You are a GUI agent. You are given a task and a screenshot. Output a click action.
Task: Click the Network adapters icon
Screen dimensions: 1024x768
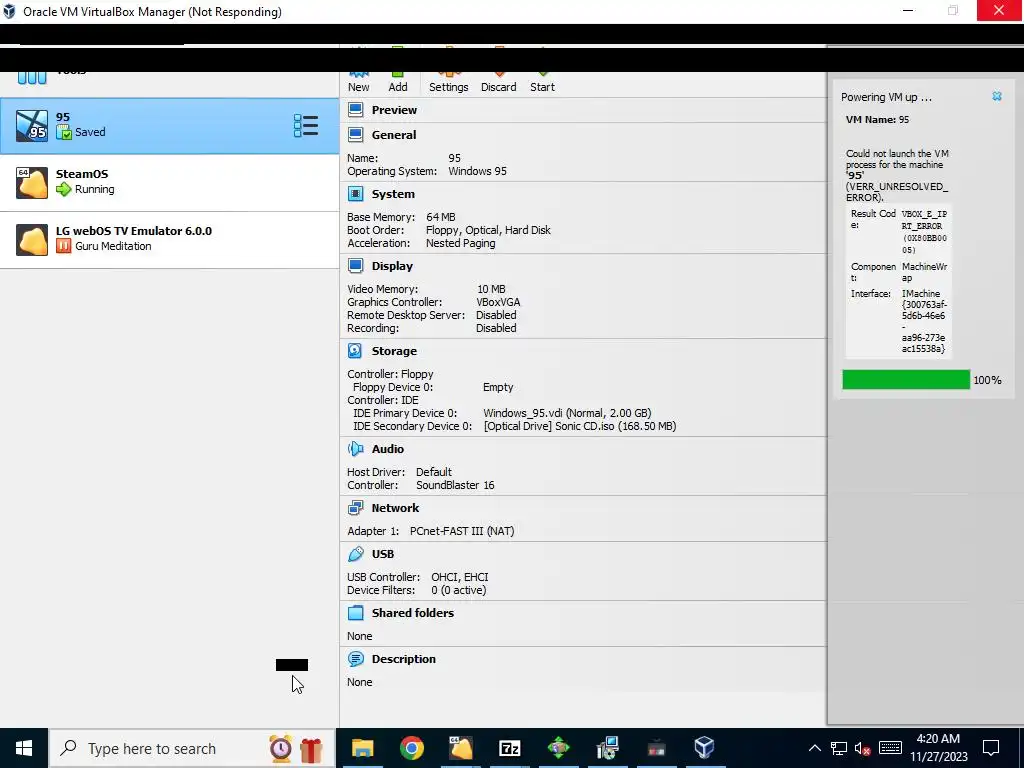tap(355, 507)
